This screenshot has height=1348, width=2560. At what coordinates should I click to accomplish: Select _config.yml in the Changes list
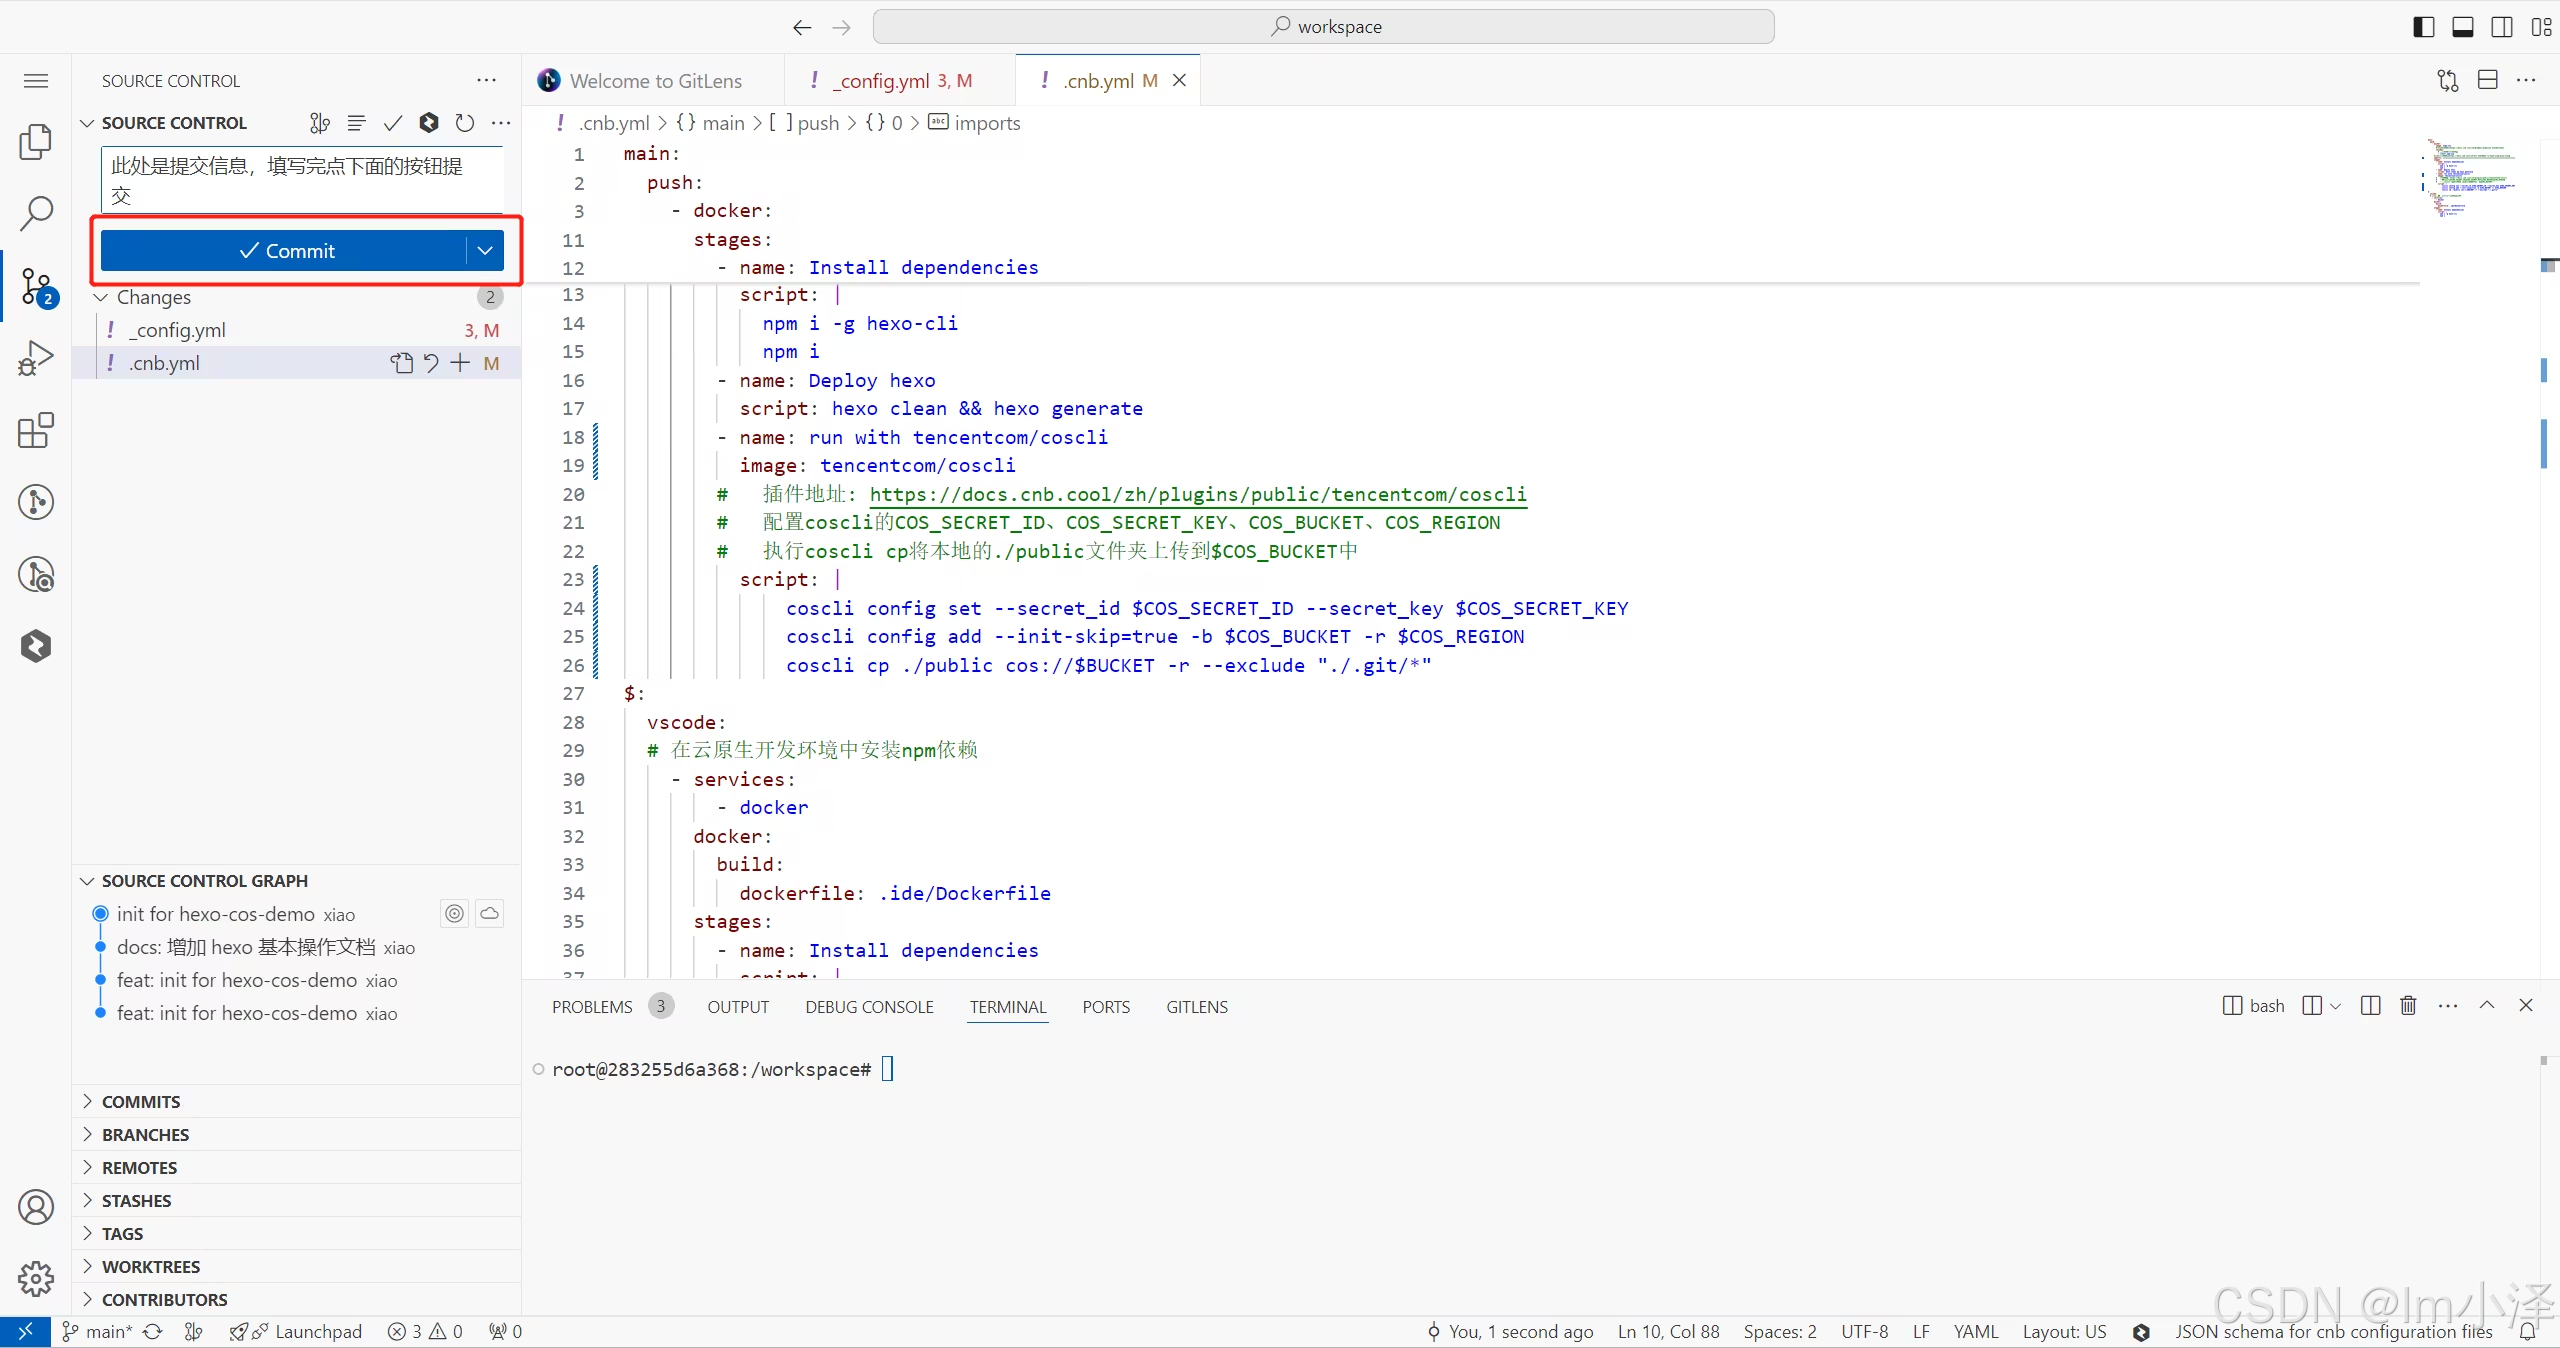(297, 330)
